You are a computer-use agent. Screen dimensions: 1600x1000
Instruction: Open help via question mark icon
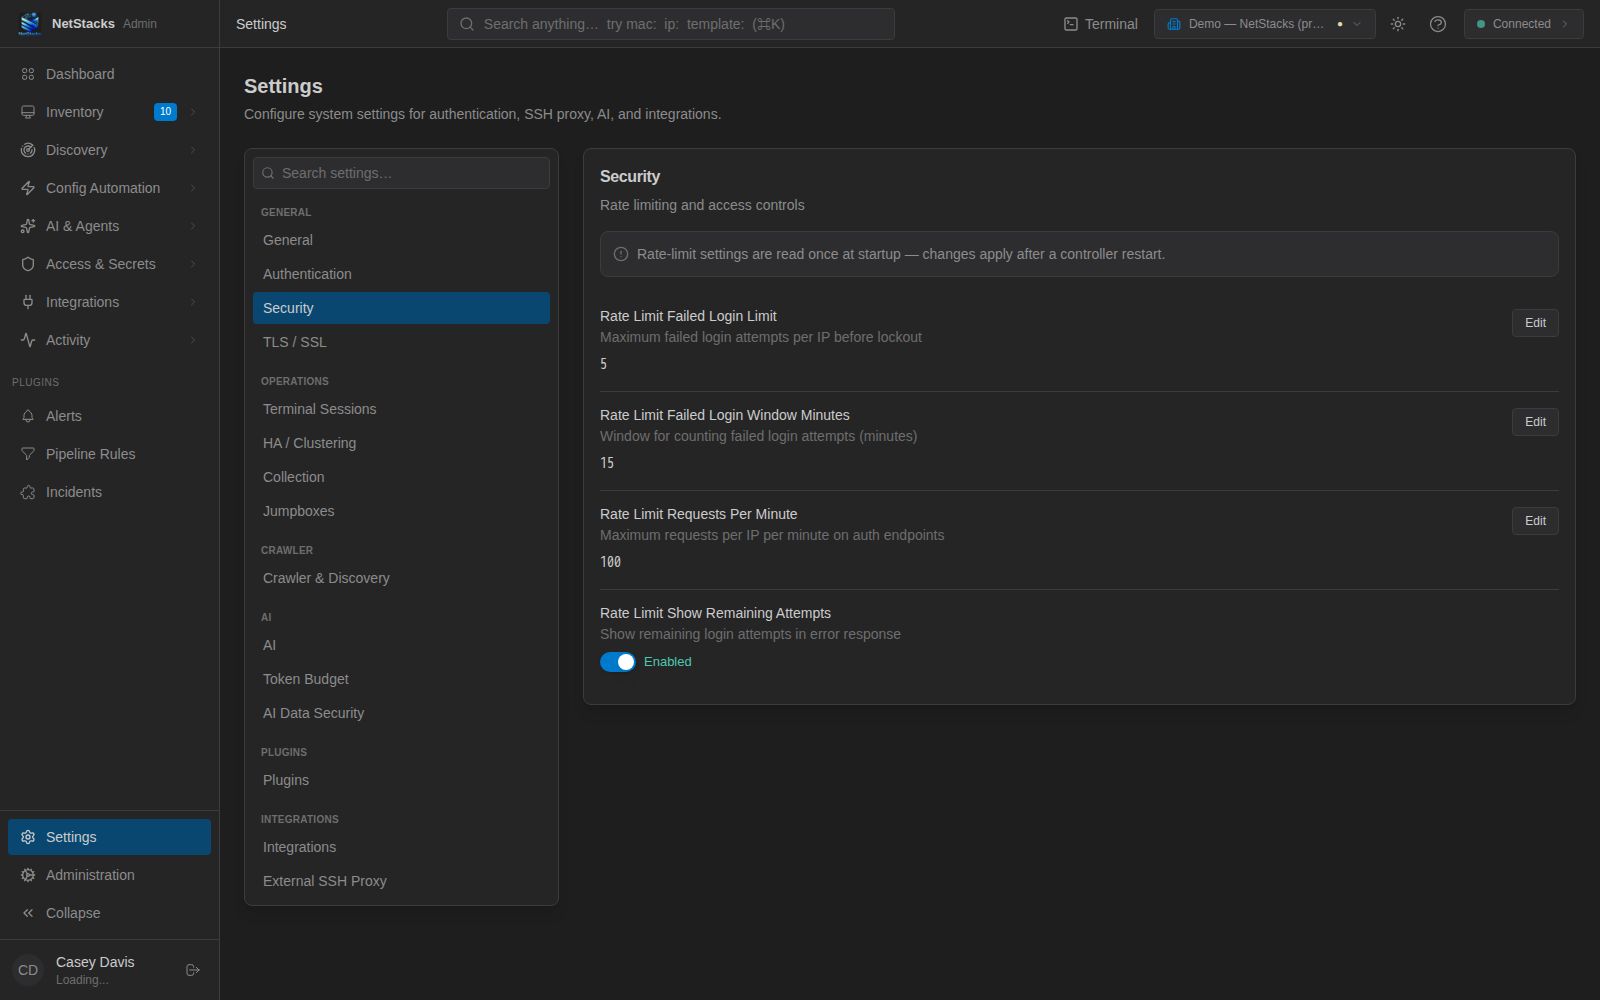coord(1438,24)
